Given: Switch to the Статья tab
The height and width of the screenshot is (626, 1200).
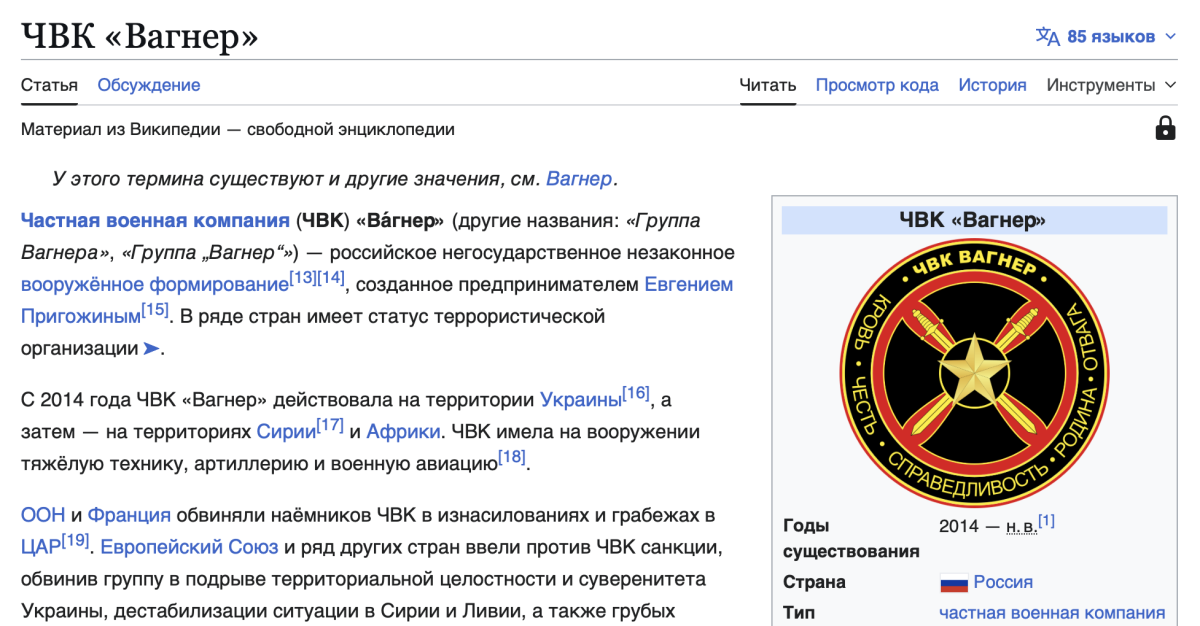Looking at the screenshot, I should pos(49,85).
